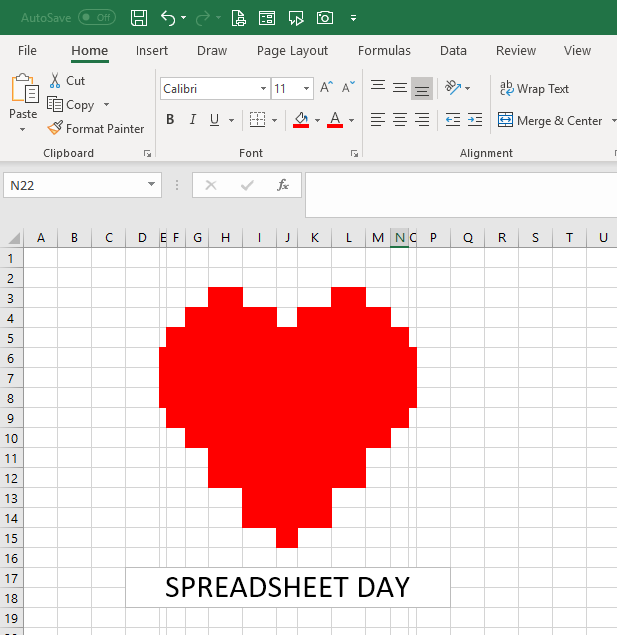This screenshot has width=617, height=635.
Task: Toggle the AutoSave switch
Action: coord(97,17)
